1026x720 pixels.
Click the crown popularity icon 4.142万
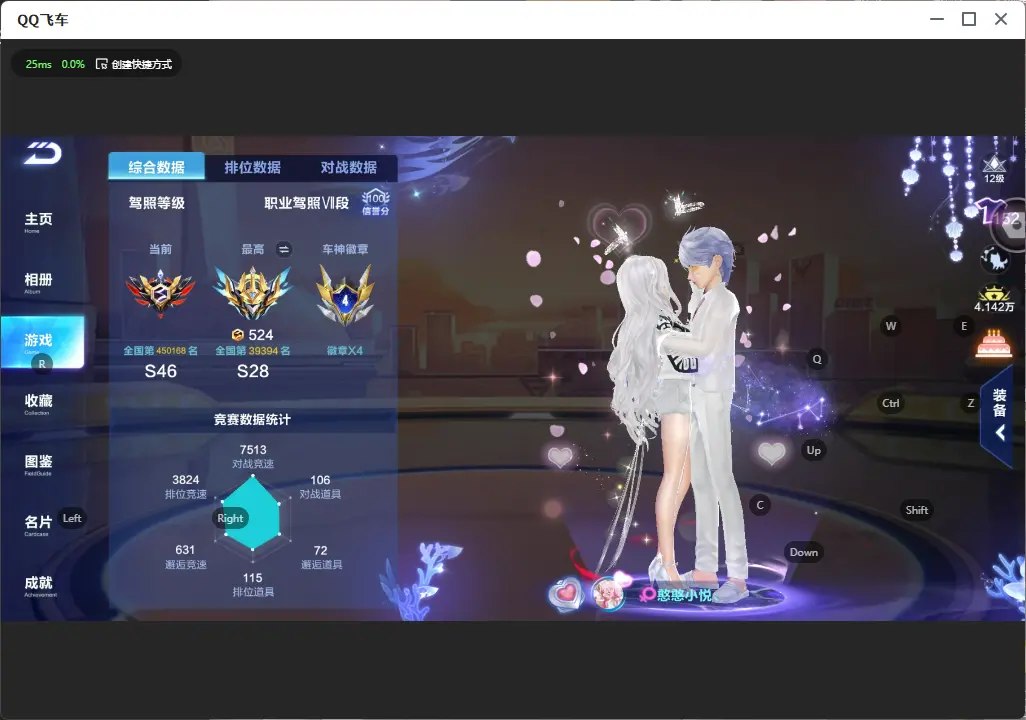[x=994, y=299]
